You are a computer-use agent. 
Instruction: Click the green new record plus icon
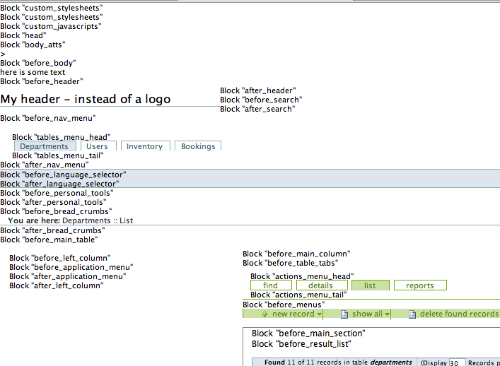tap(265, 314)
